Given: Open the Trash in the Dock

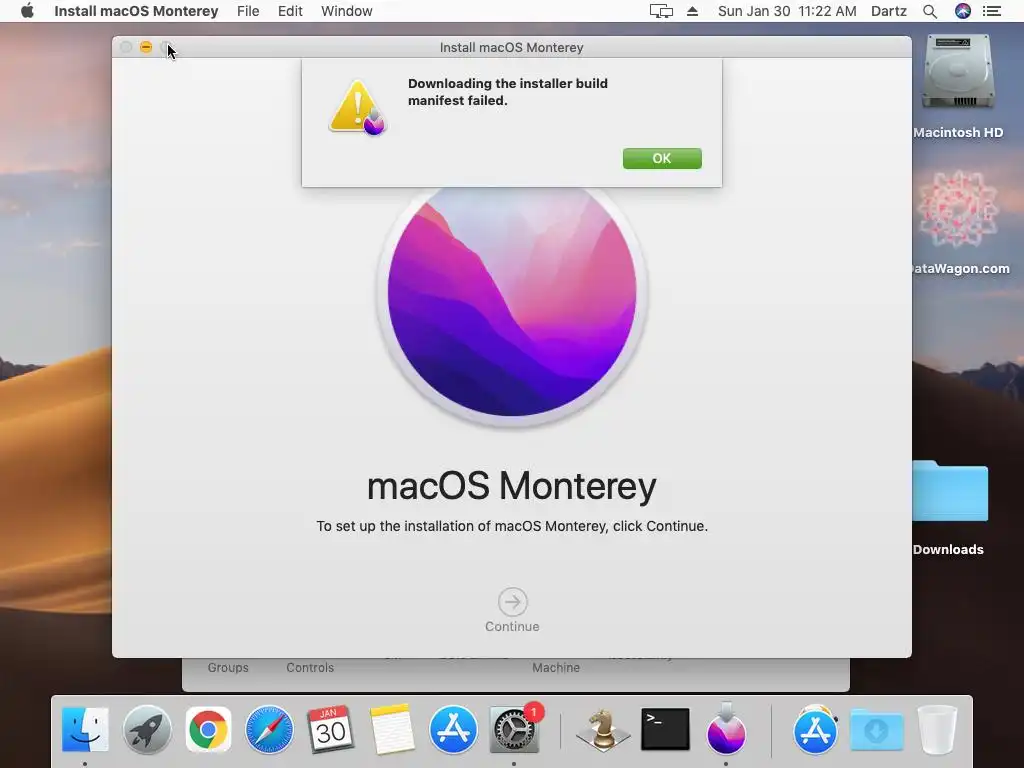Looking at the screenshot, I should point(938,729).
